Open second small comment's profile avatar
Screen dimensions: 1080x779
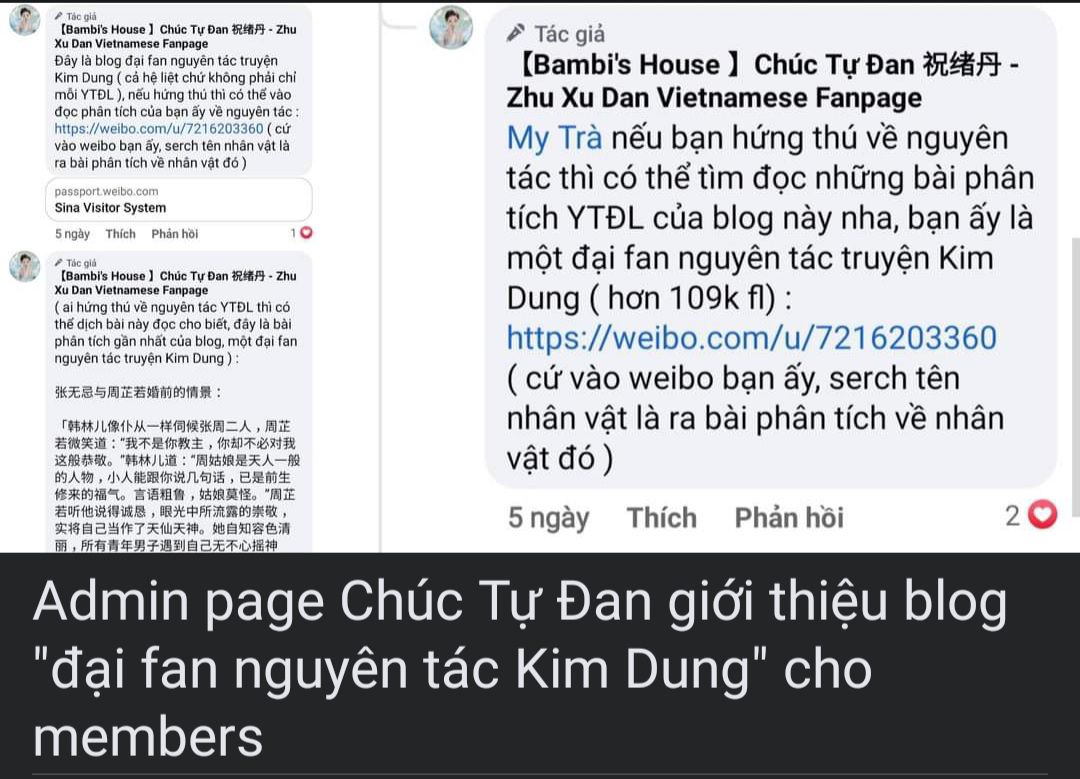25,266
